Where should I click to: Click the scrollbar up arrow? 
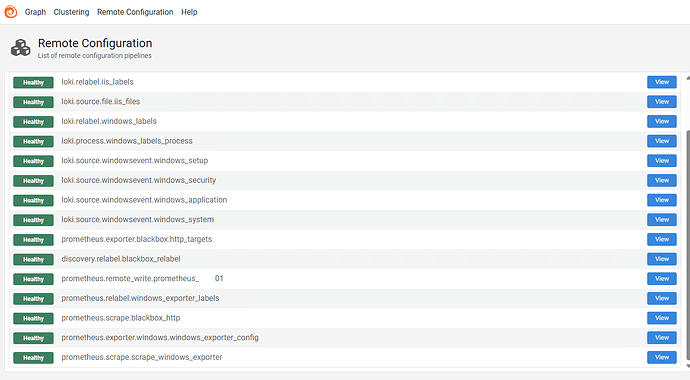(x=688, y=78)
